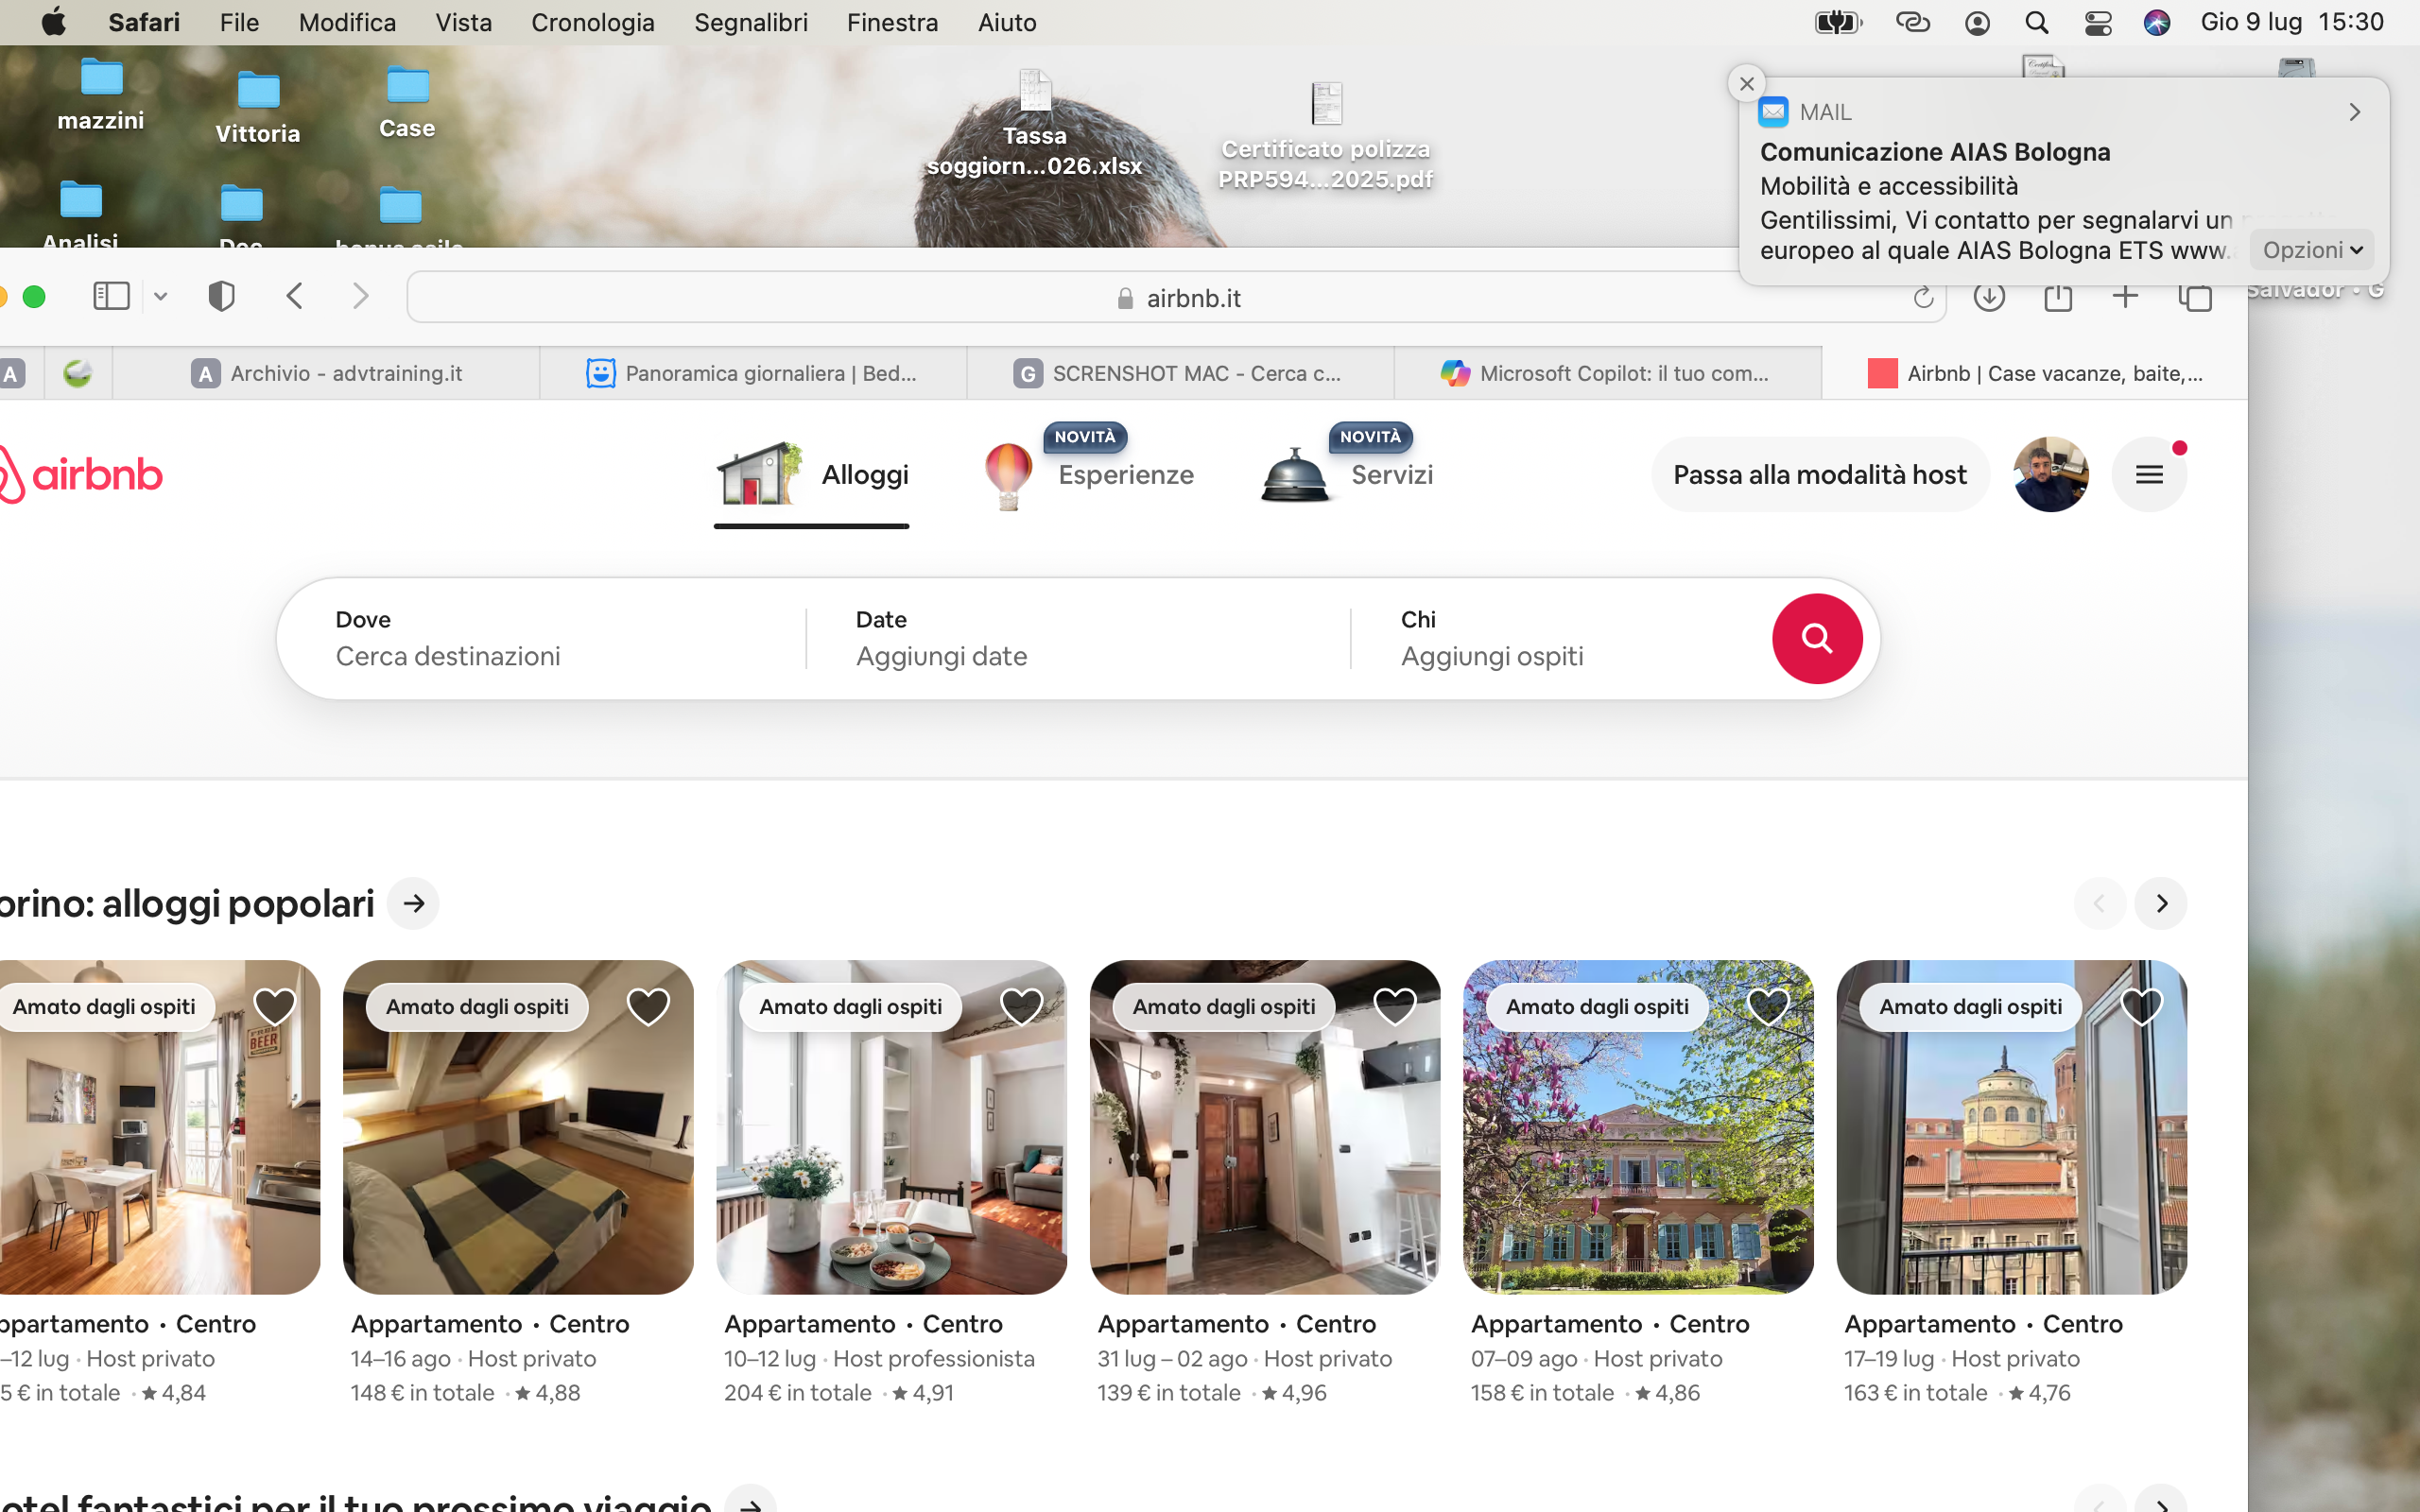This screenshot has height=1512, width=2420.
Task: Toggle Safari sidebar icon
Action: 111,296
